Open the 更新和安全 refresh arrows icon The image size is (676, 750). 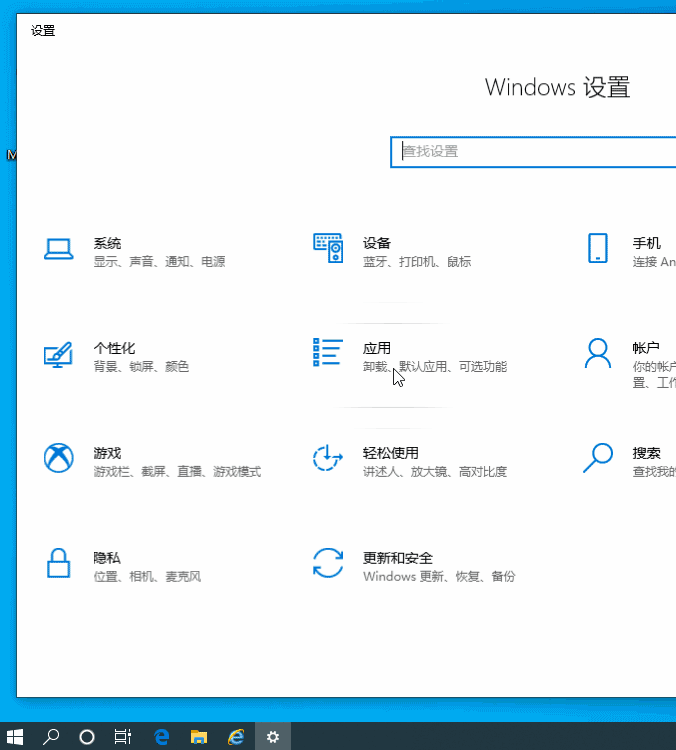point(328,563)
